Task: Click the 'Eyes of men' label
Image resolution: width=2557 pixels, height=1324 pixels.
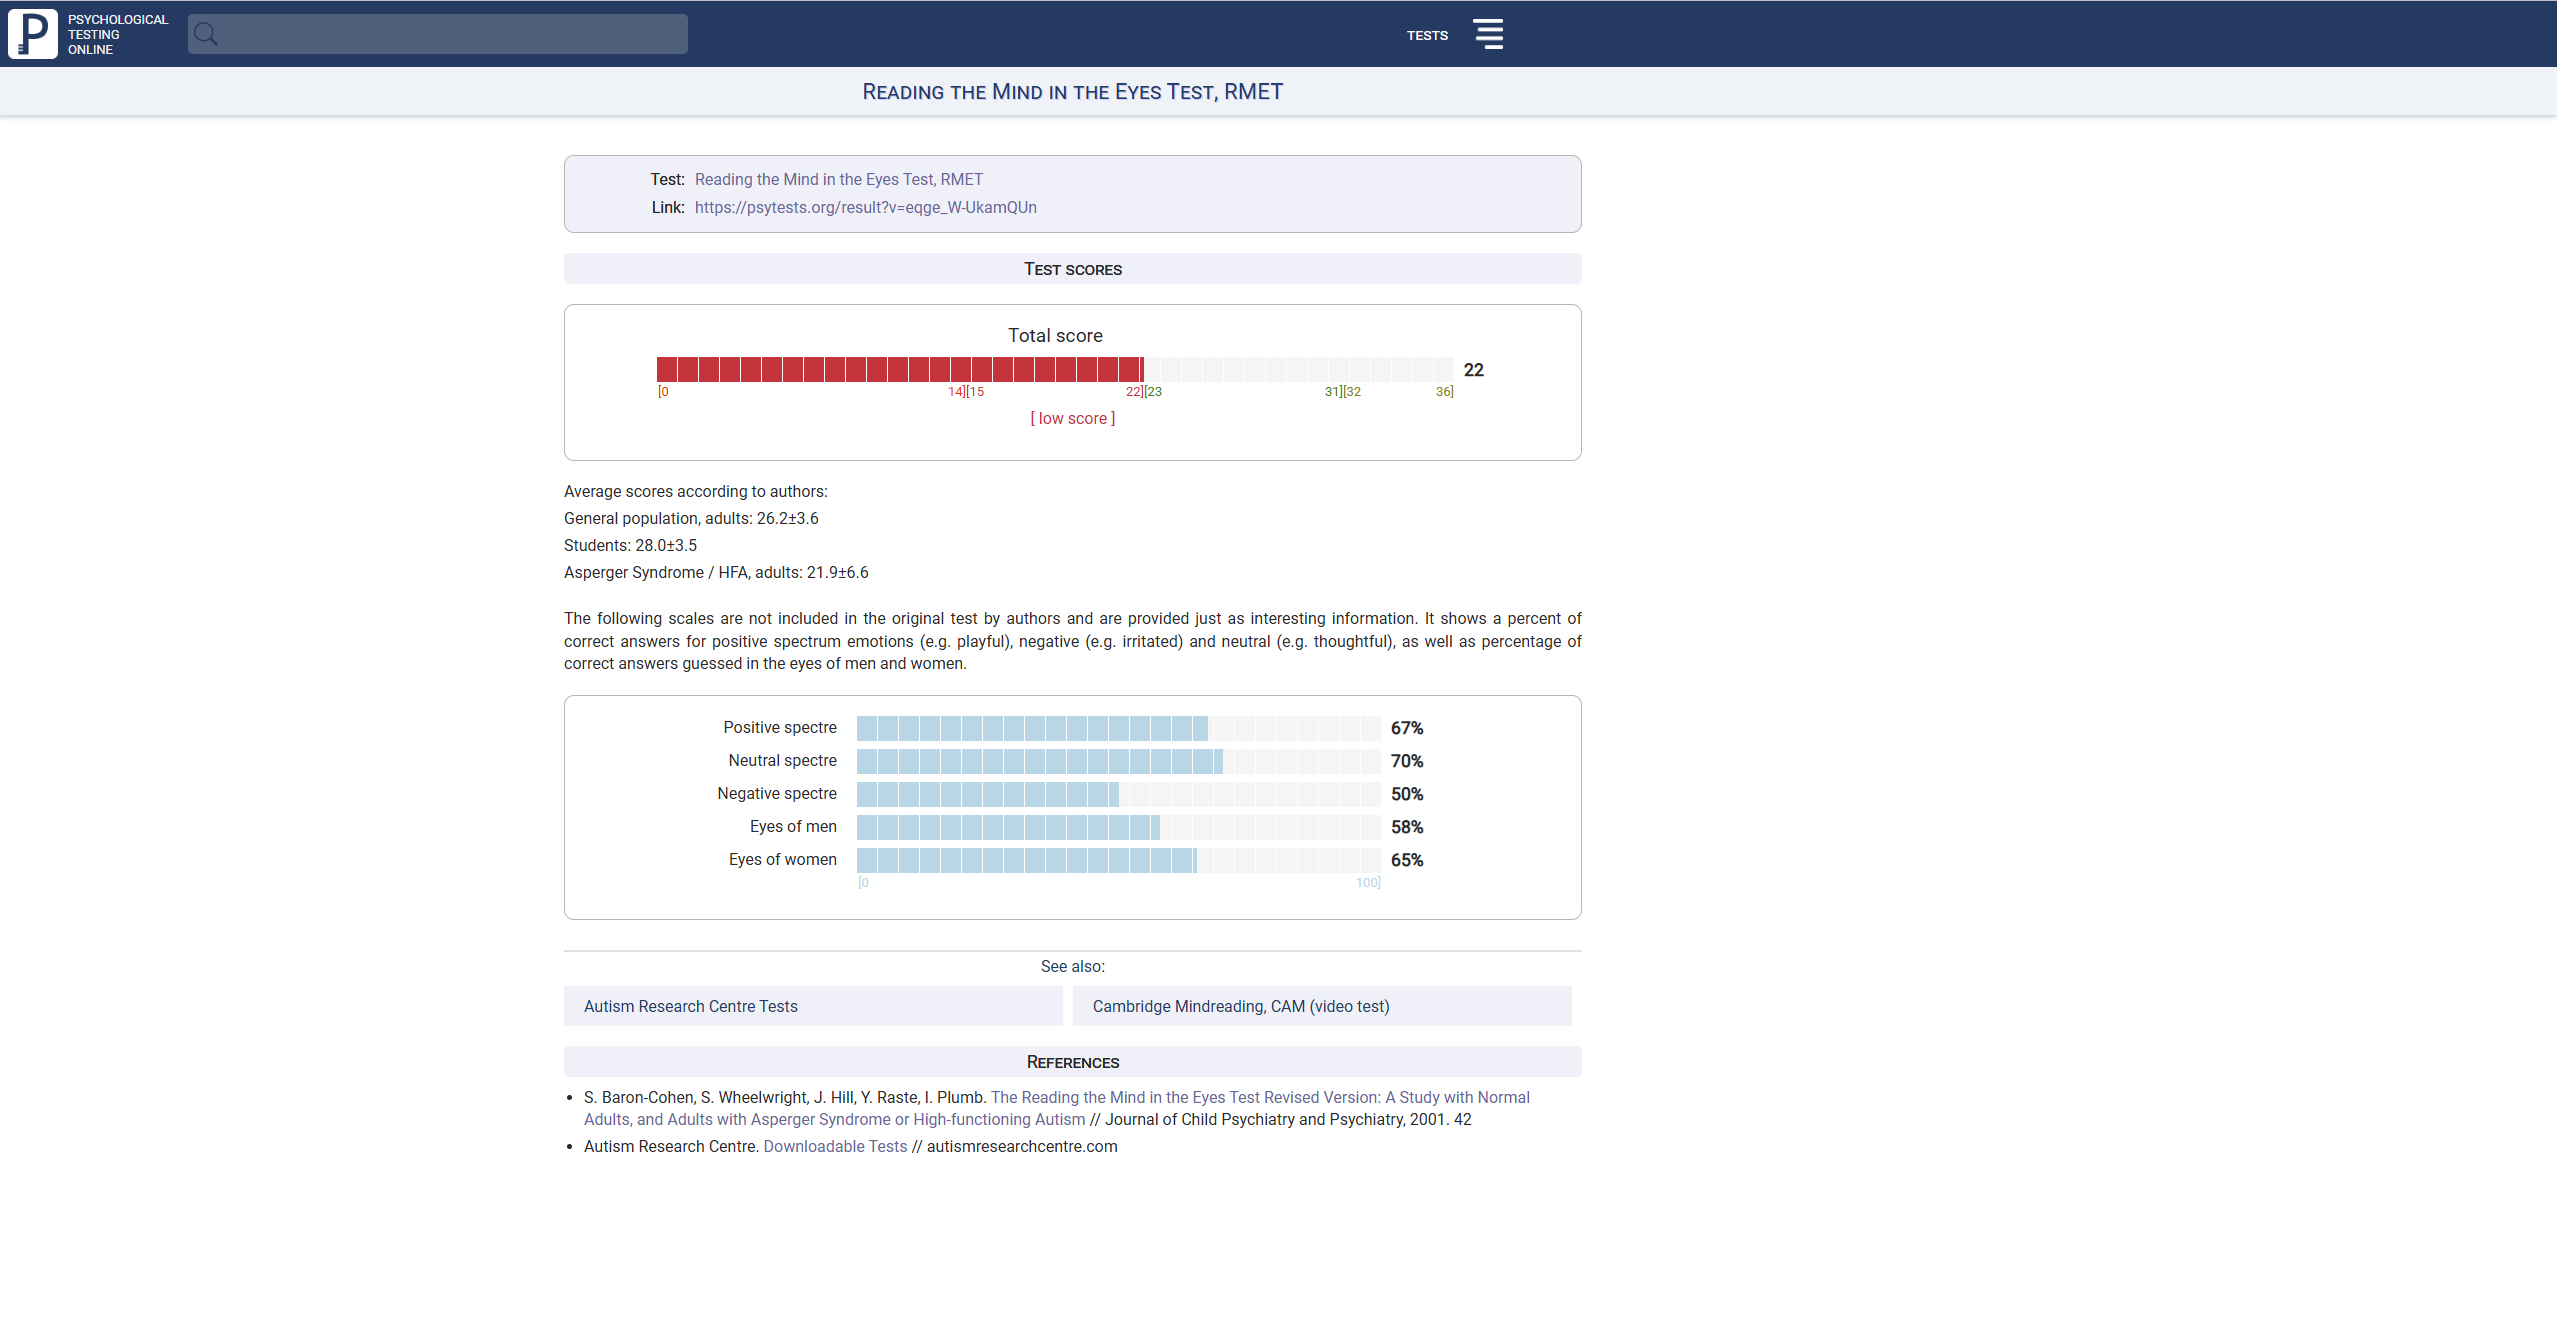Action: [x=793, y=826]
